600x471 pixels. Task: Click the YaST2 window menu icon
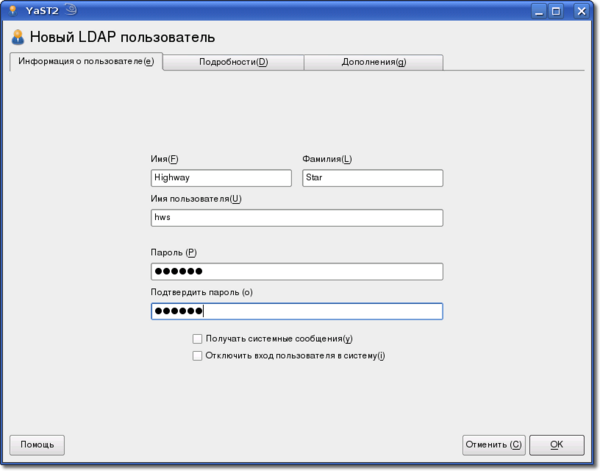[x=11, y=10]
